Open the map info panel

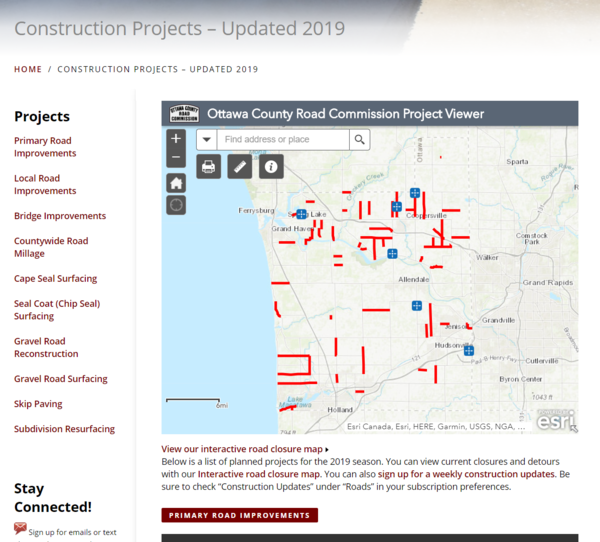(x=271, y=167)
